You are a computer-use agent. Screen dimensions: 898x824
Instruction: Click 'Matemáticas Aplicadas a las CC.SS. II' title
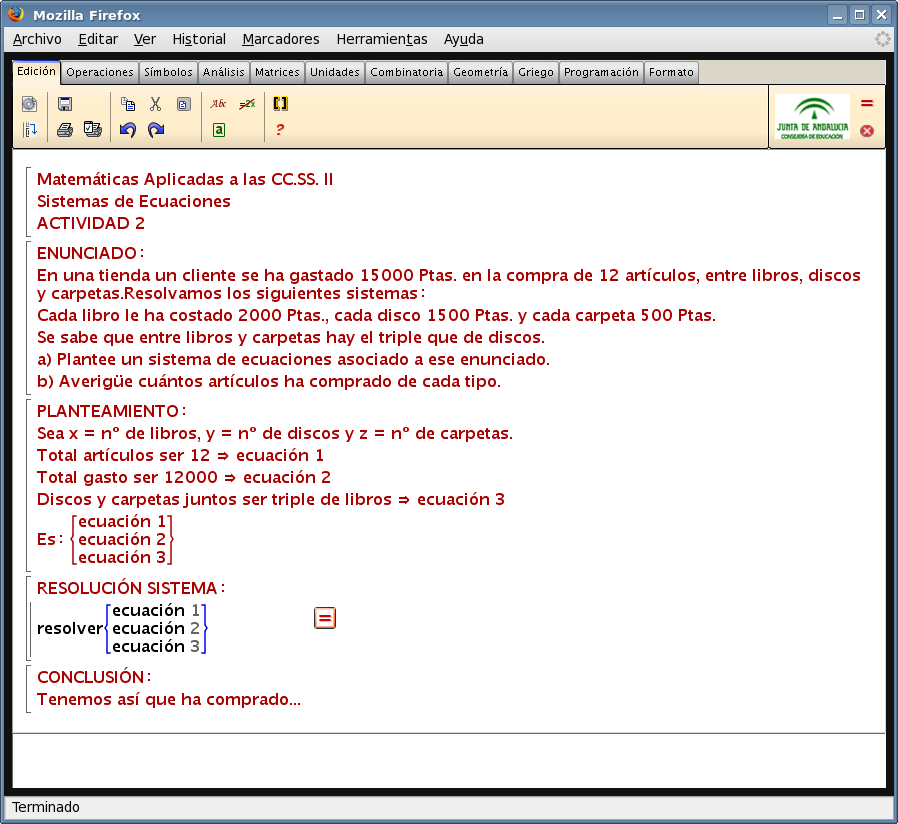pos(185,179)
